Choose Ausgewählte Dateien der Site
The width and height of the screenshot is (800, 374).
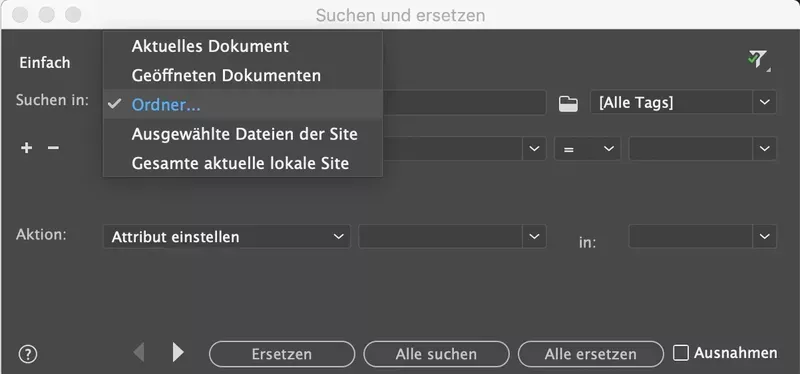click(x=243, y=134)
